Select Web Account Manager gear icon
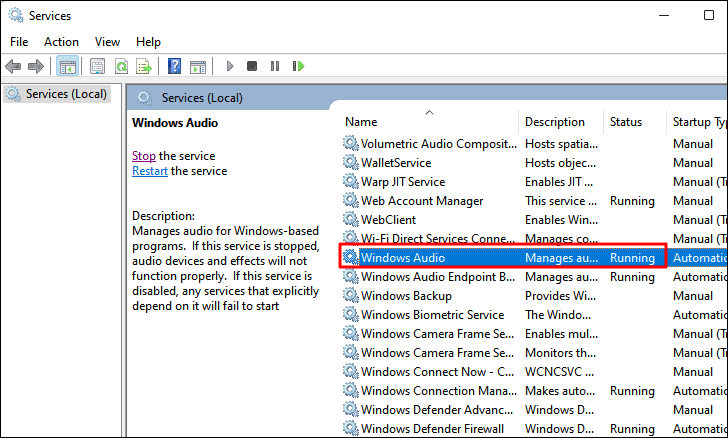 pyautogui.click(x=351, y=201)
